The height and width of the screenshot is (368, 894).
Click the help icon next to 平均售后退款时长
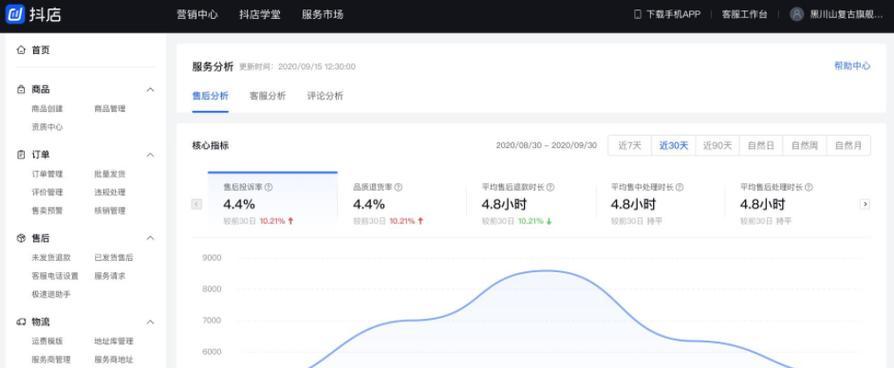(550, 187)
